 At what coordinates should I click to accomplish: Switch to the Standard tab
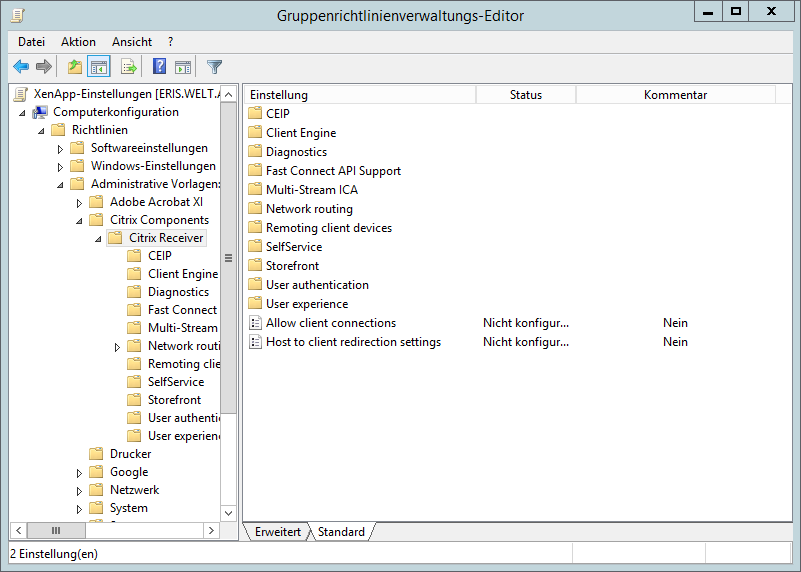341,532
